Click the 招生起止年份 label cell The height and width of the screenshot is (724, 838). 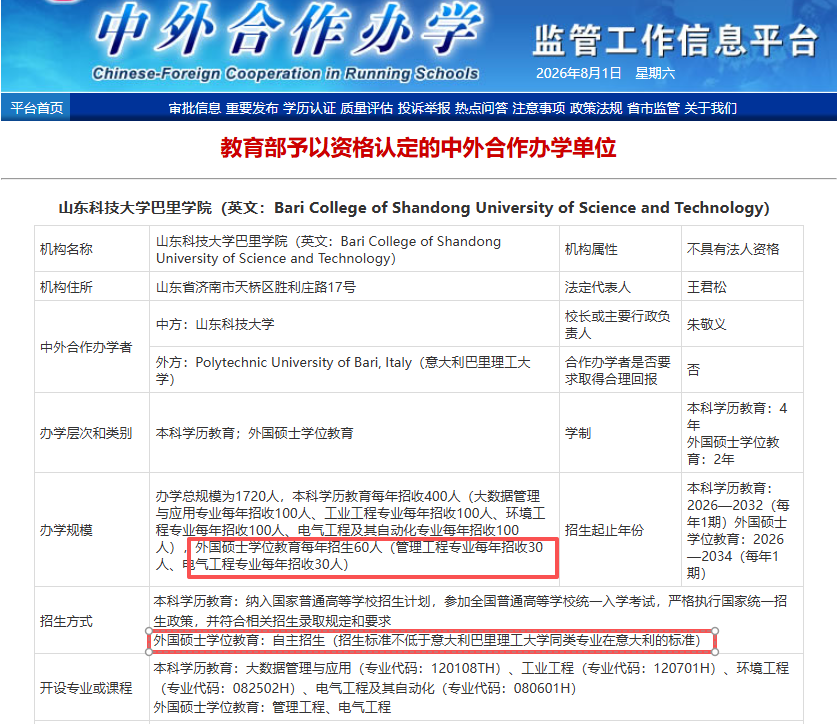tap(620, 530)
